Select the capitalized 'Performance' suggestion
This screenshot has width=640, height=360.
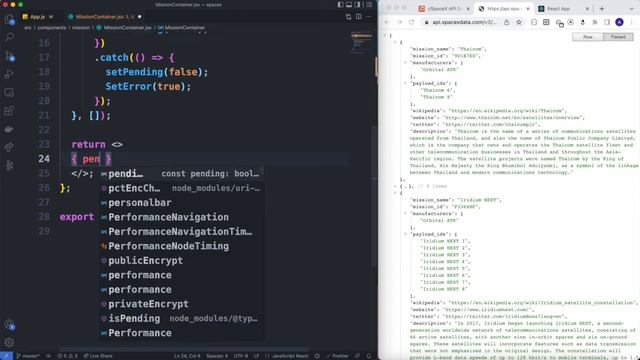[x=182, y=333]
